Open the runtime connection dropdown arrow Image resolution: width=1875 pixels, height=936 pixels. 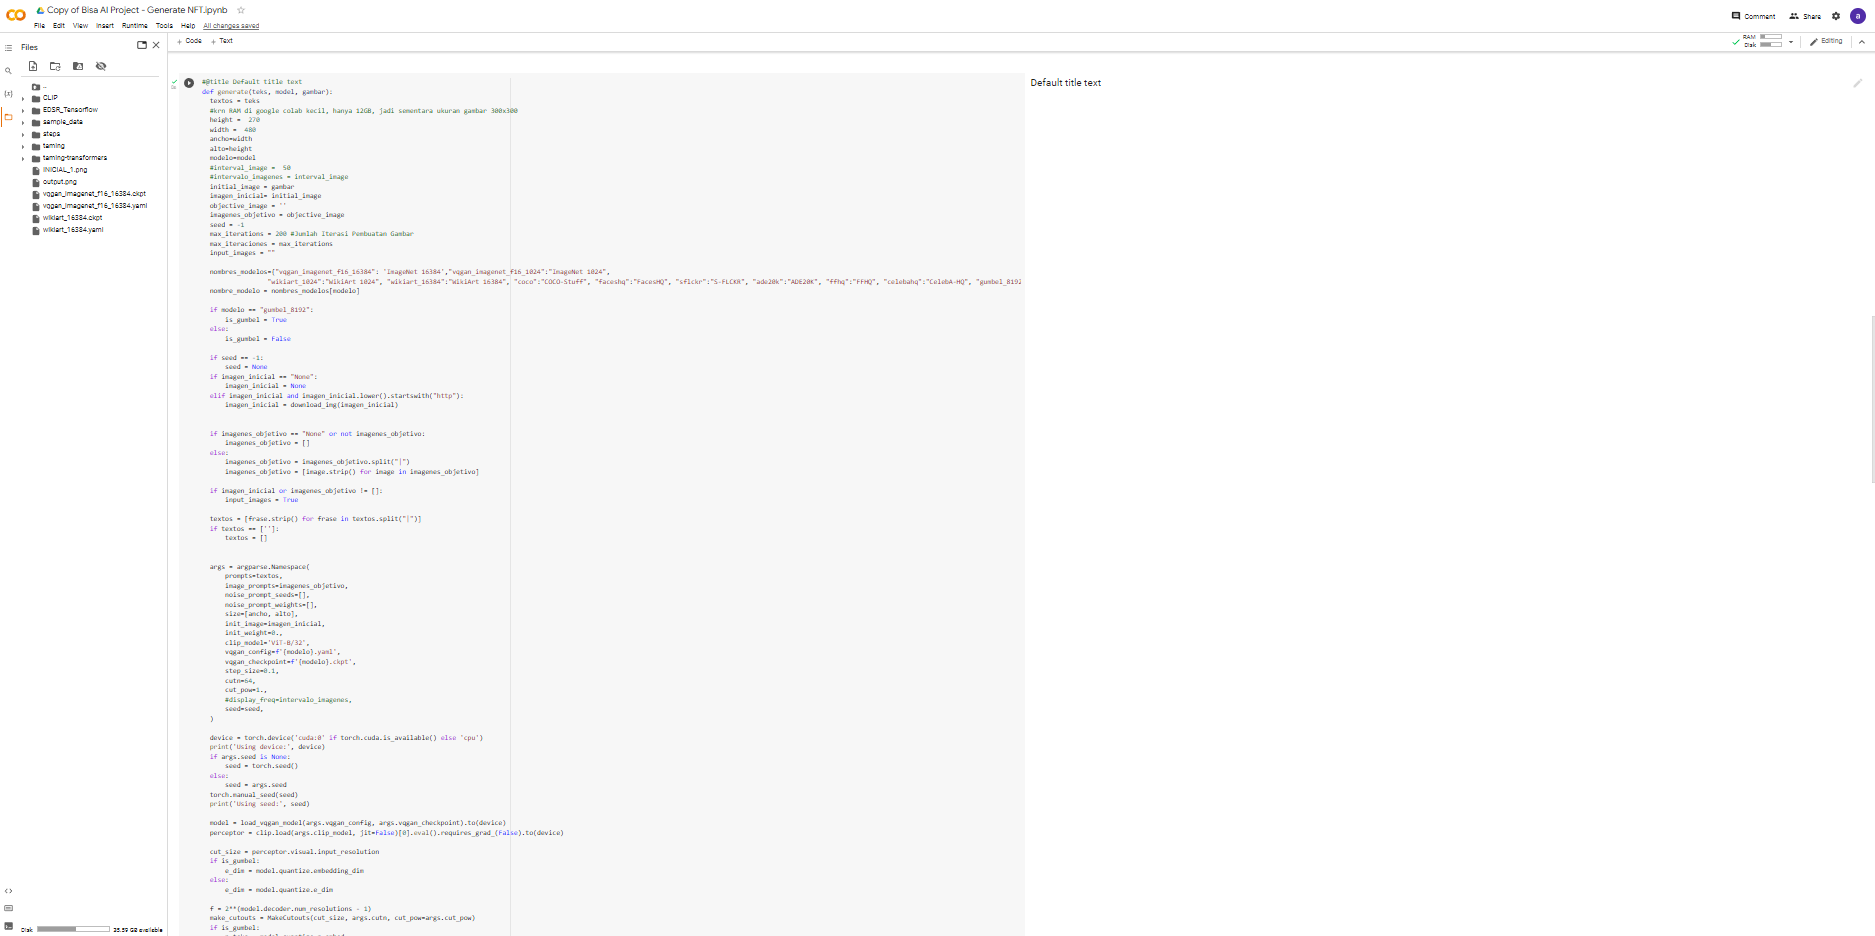(x=1790, y=42)
